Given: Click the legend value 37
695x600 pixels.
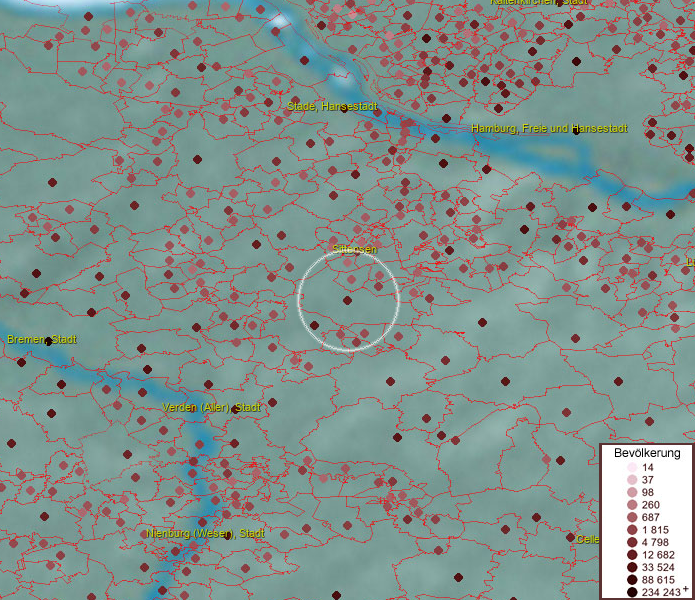Looking at the screenshot, I should pos(648,480).
